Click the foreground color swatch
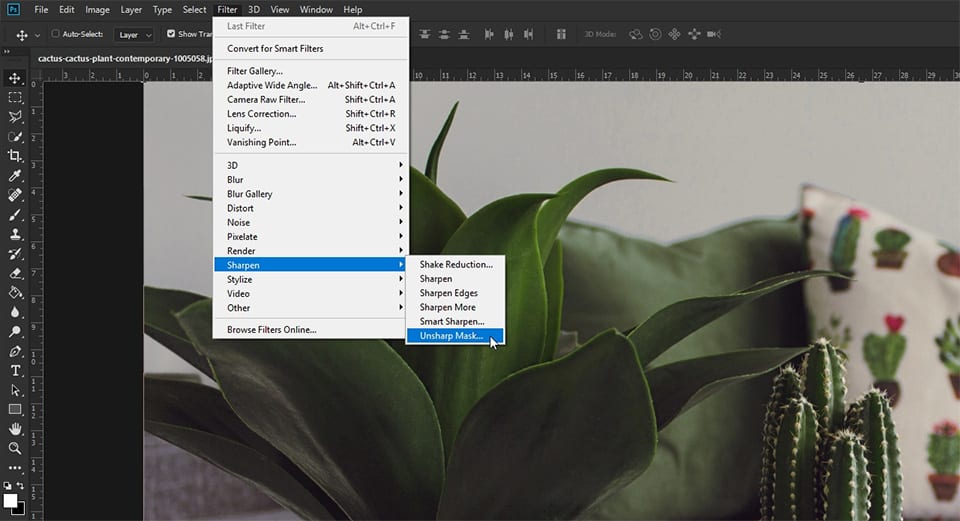 [10, 500]
